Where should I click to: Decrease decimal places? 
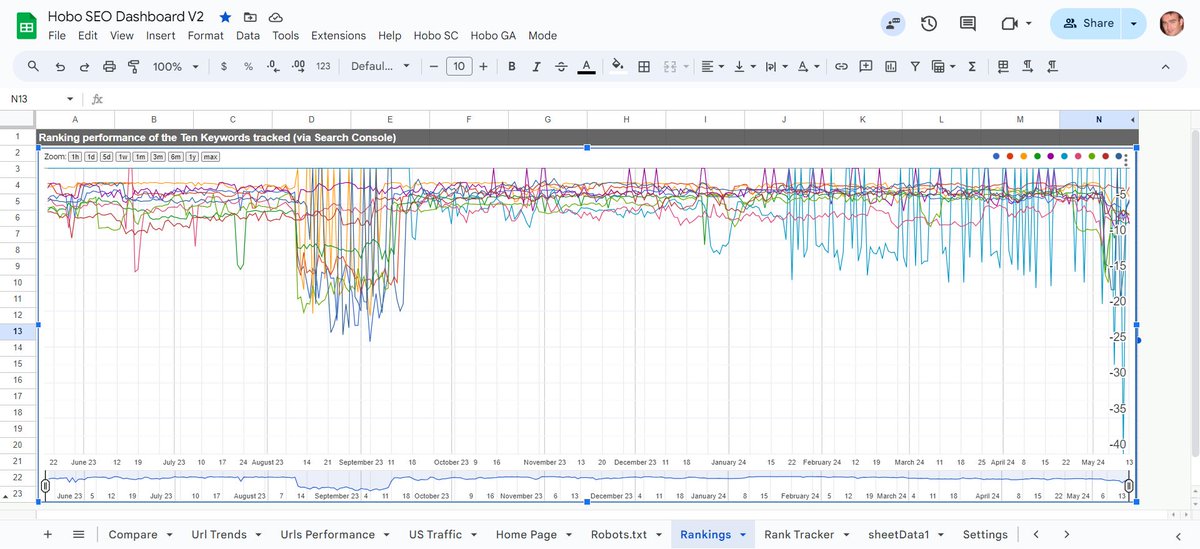[272, 66]
